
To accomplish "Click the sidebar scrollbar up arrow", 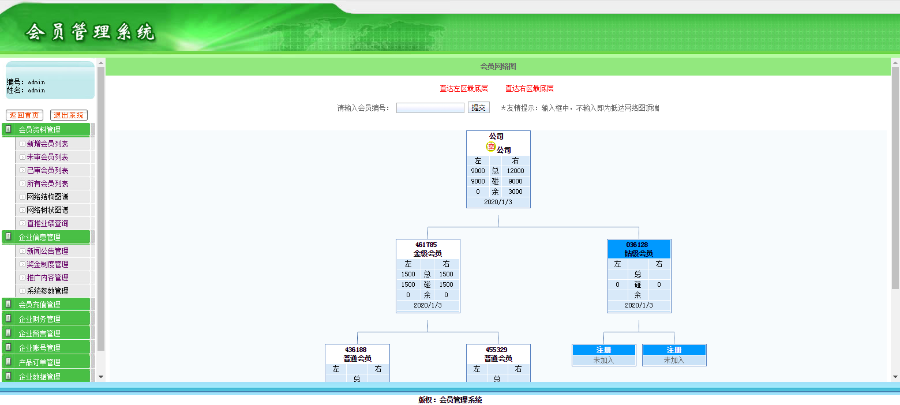I will (x=101, y=63).
